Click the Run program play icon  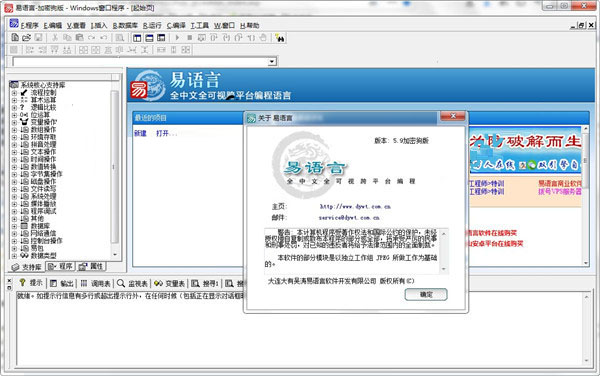pos(177,37)
